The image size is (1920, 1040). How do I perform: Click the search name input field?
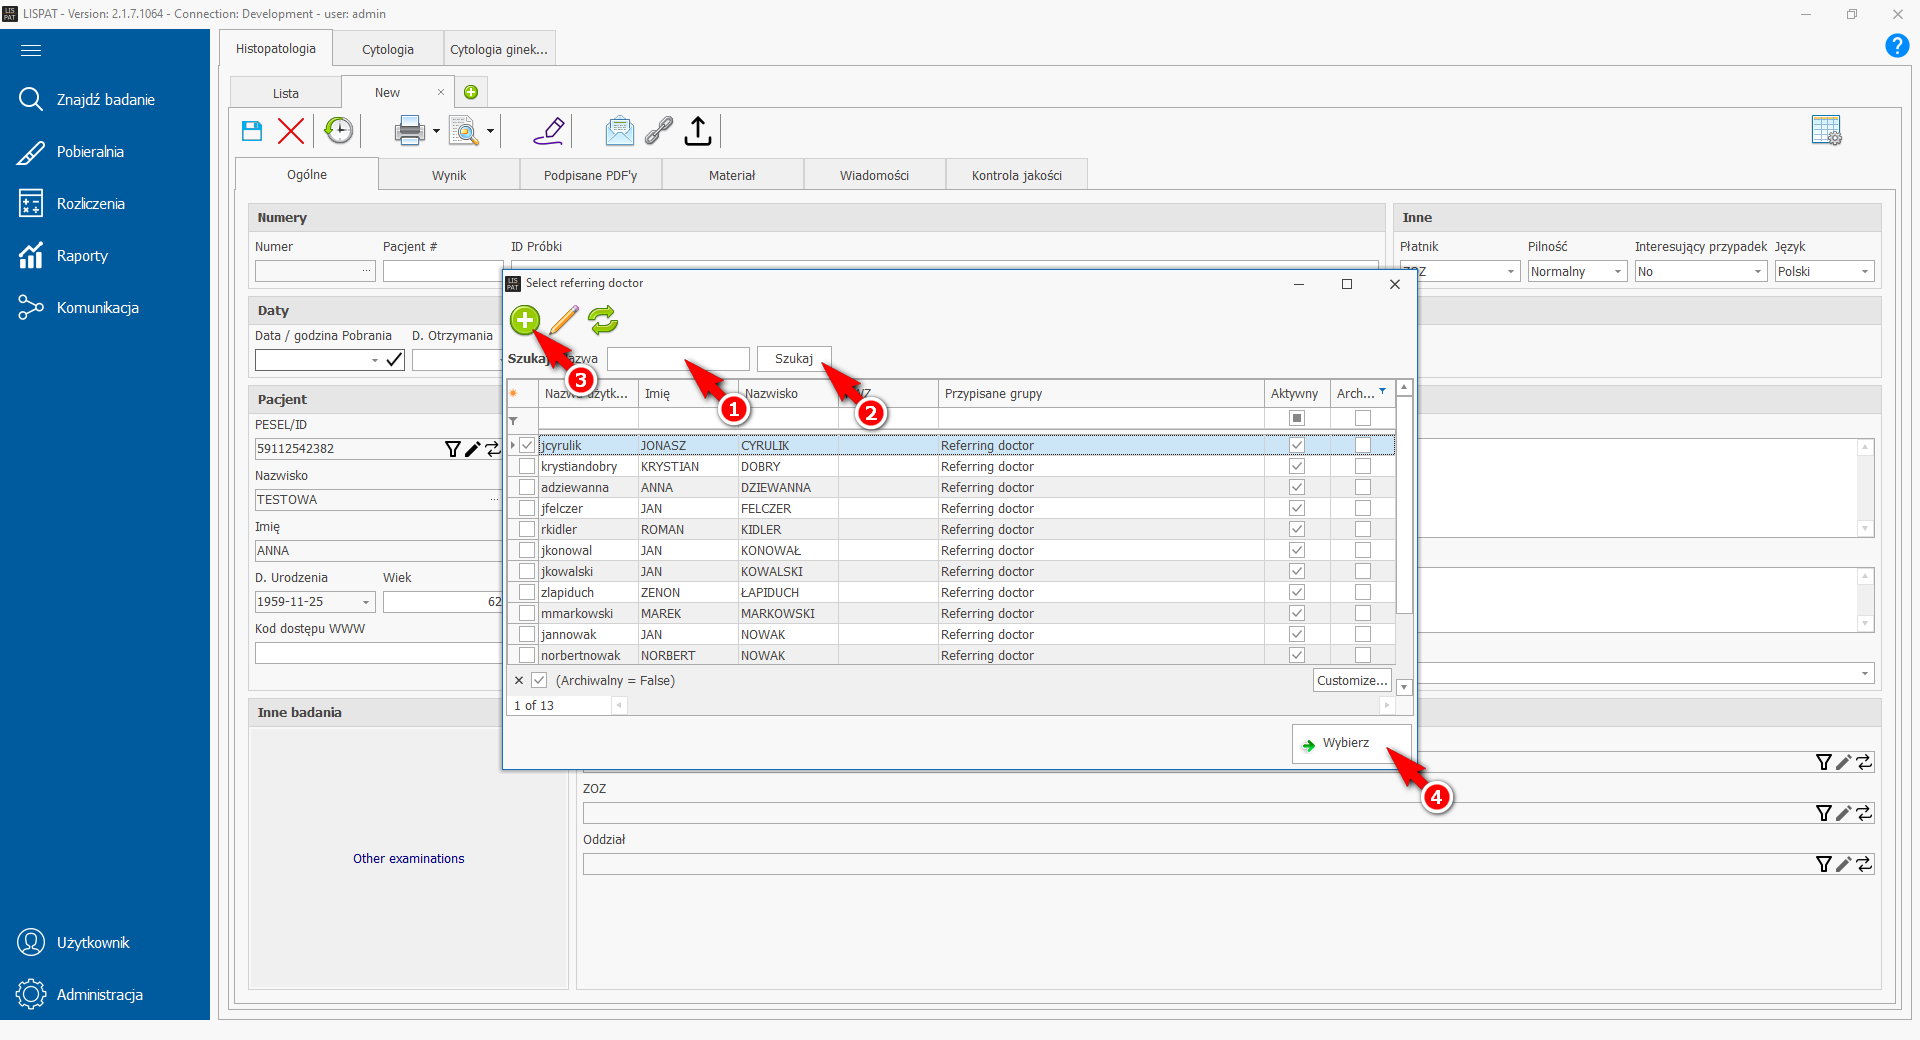678,359
